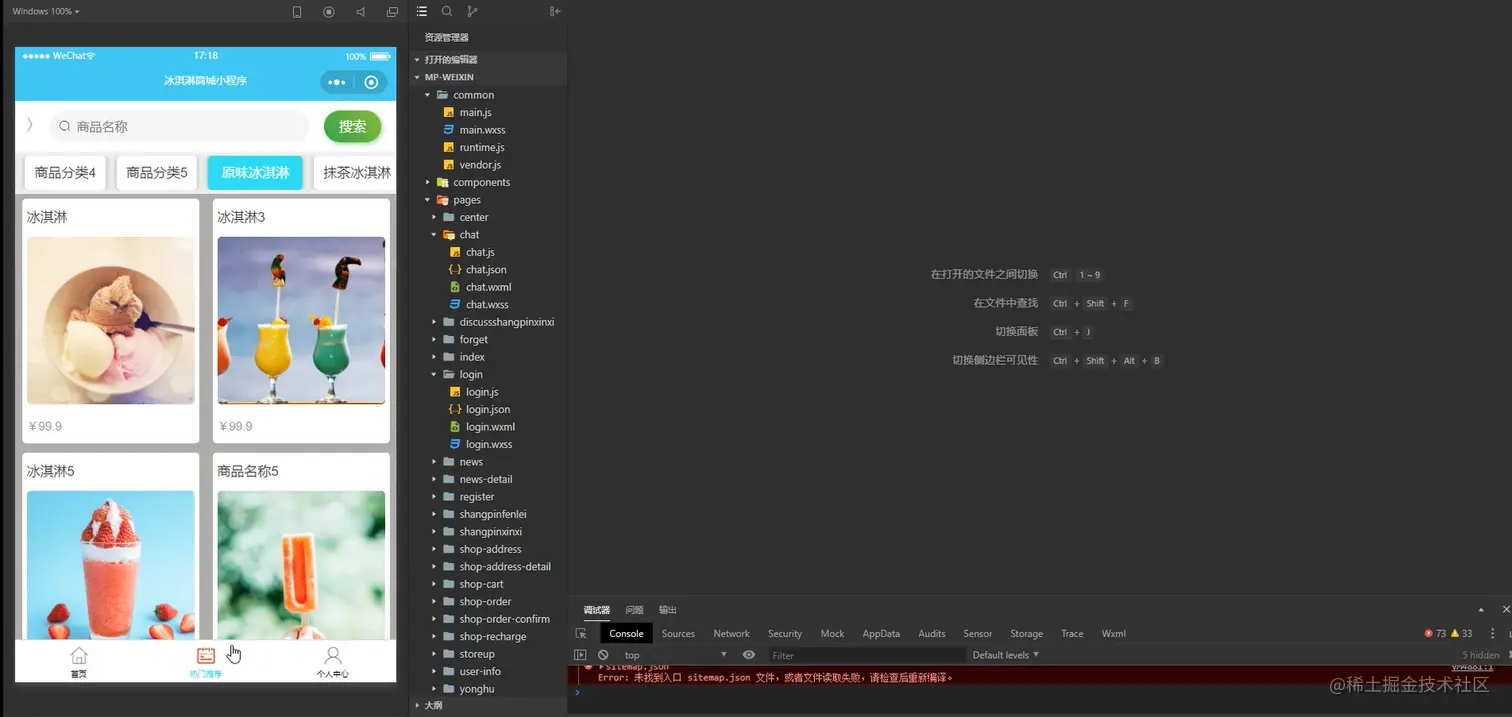The image size is (1512, 717).
Task: Open the console context 'top' dropdown
Action: pos(675,655)
